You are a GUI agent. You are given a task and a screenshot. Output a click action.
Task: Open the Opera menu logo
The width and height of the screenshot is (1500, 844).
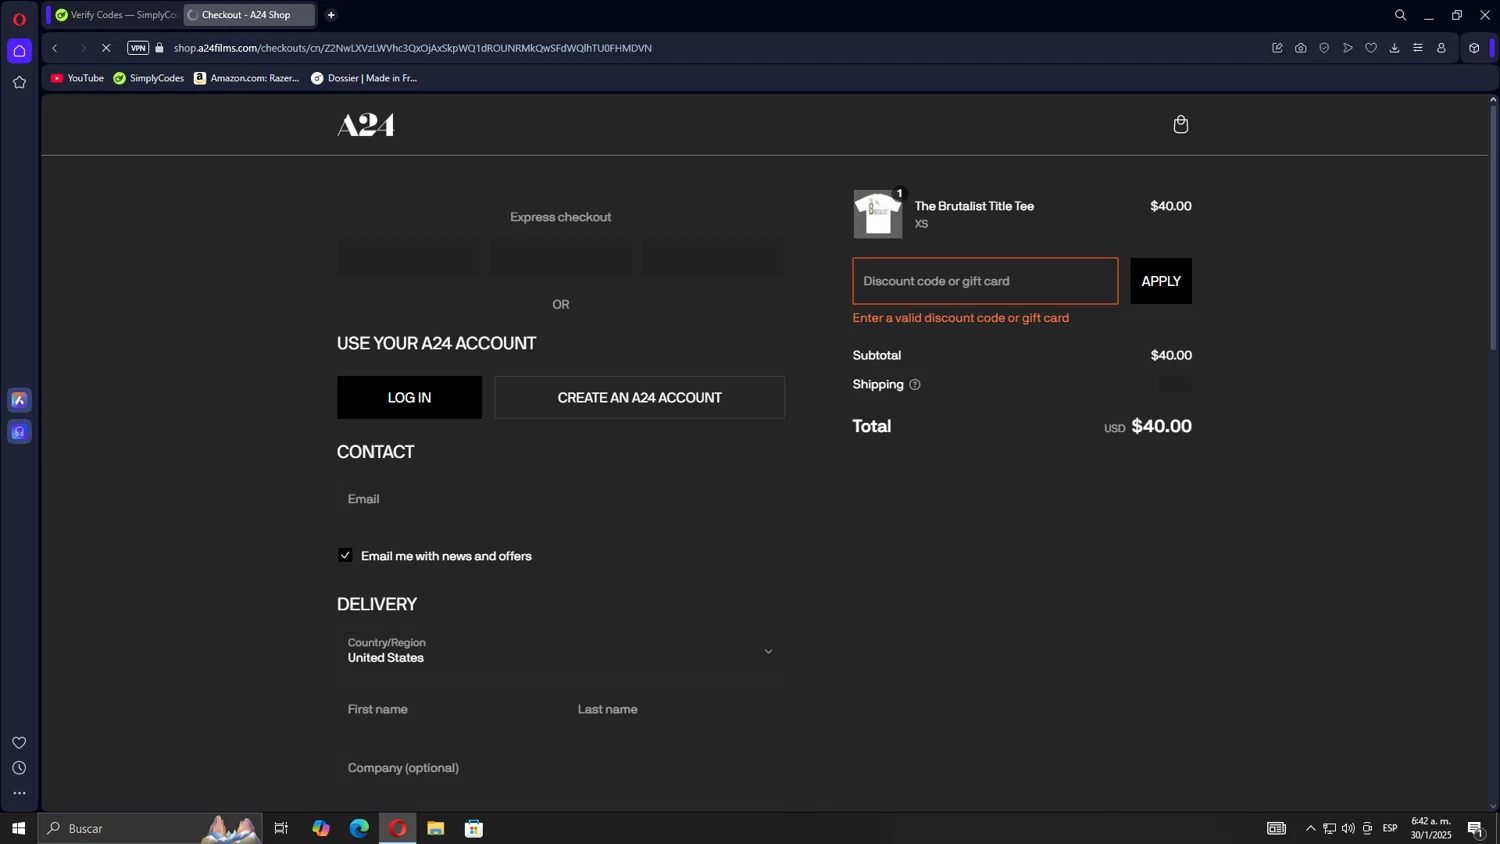(x=19, y=19)
